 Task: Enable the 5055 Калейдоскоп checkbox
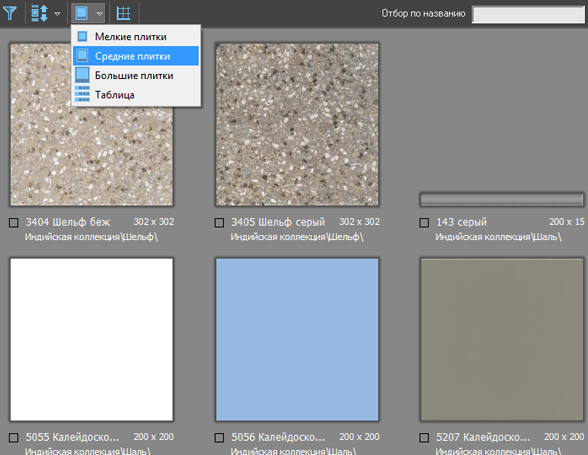coord(14,438)
